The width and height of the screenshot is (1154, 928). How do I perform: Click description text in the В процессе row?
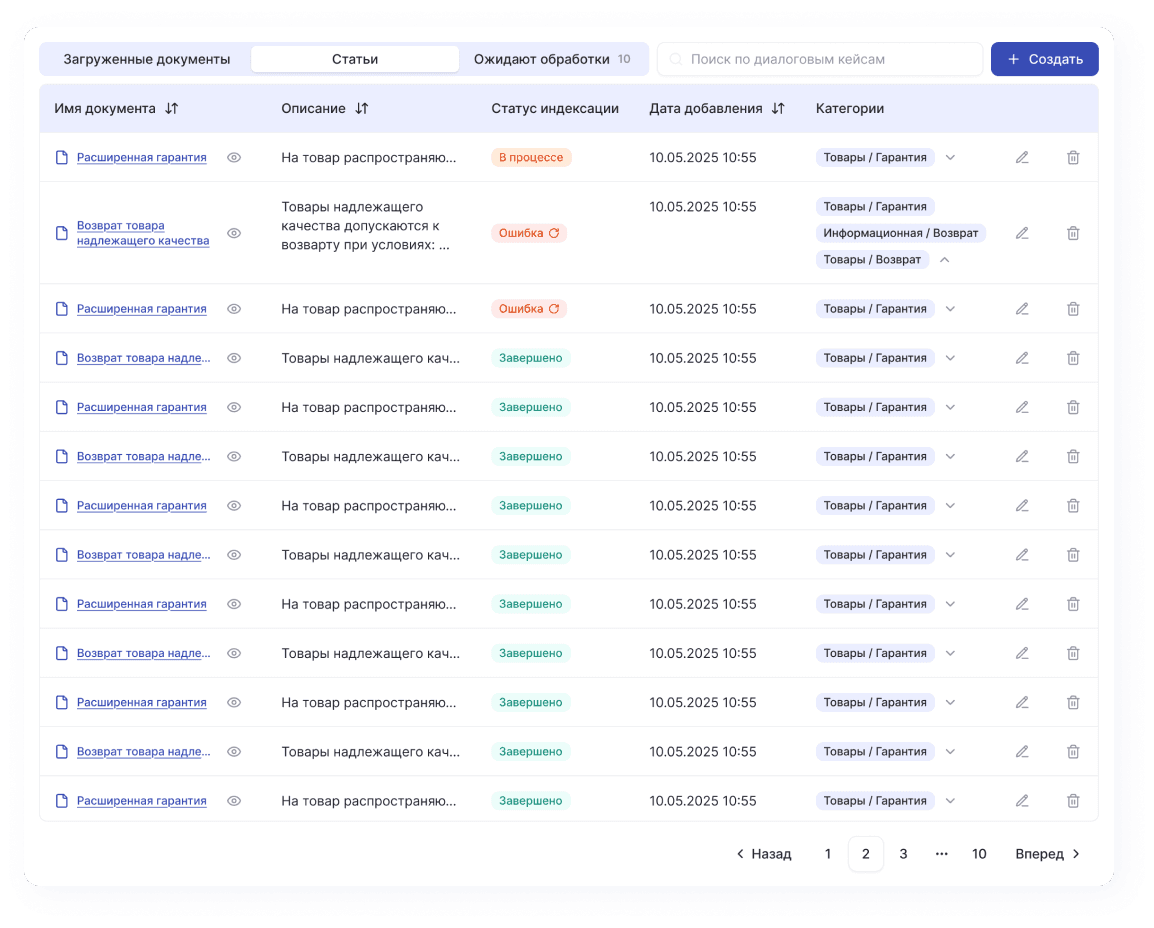point(369,157)
